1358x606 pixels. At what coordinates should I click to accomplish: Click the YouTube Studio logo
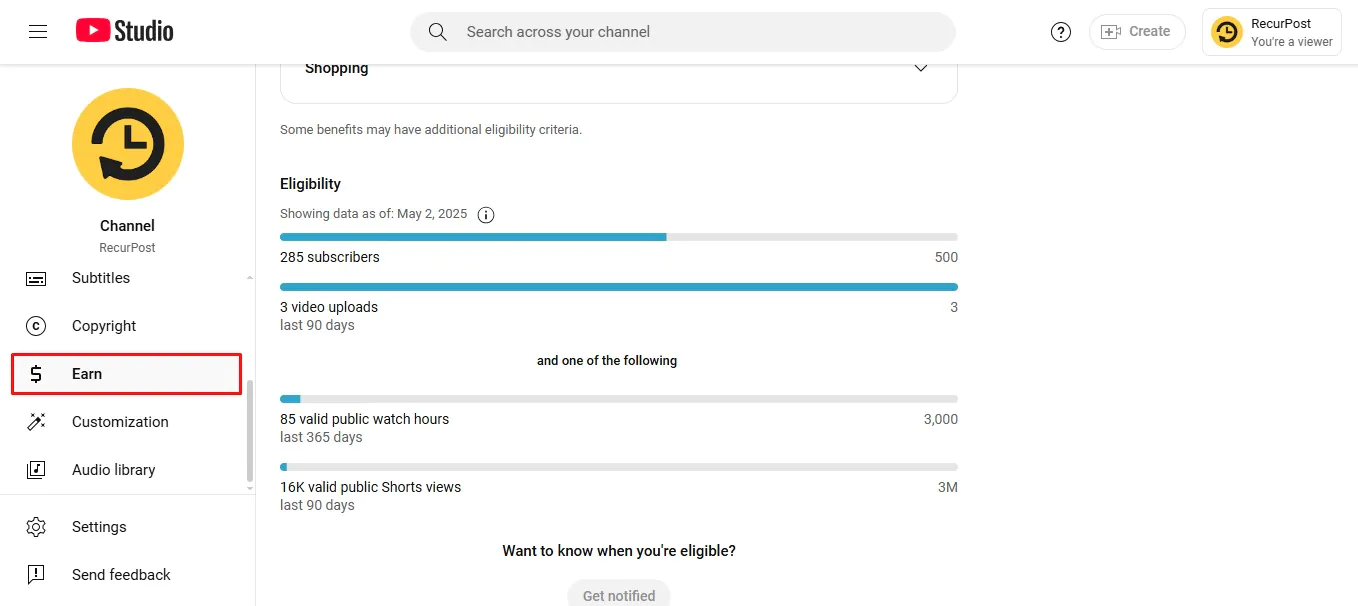[x=125, y=32]
